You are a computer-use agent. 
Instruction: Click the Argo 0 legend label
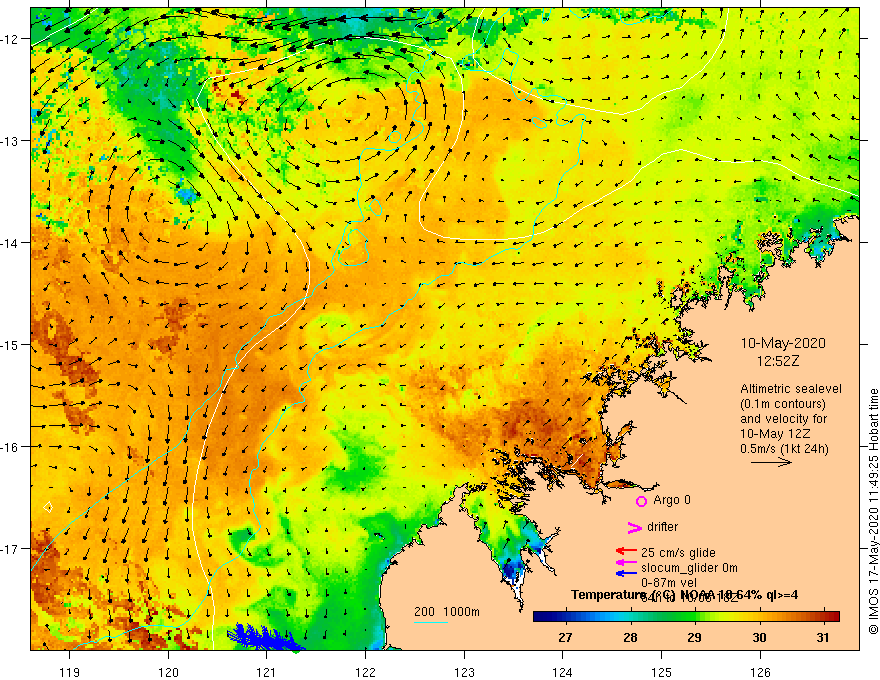(672, 500)
